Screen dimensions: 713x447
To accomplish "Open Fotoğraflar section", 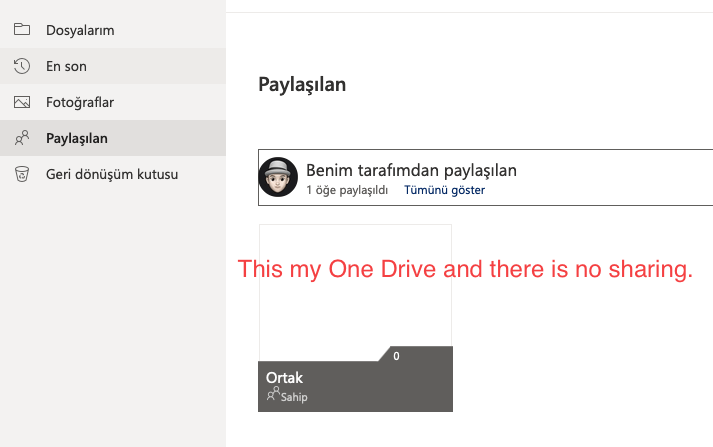I will click(113, 102).
